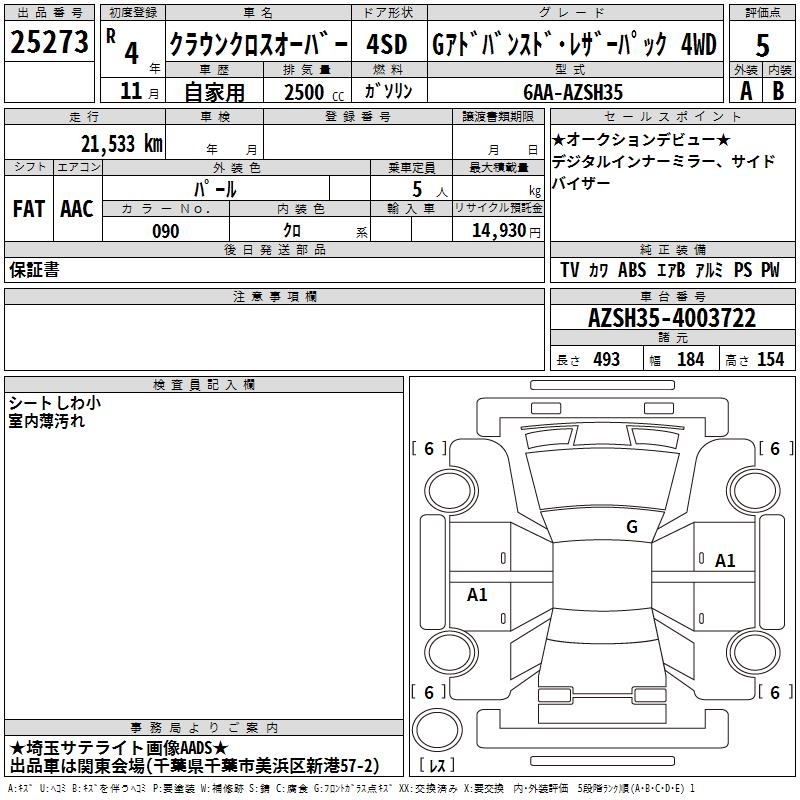Click the 純正装備 header
The width and height of the screenshot is (800, 800).
[x=672, y=249]
